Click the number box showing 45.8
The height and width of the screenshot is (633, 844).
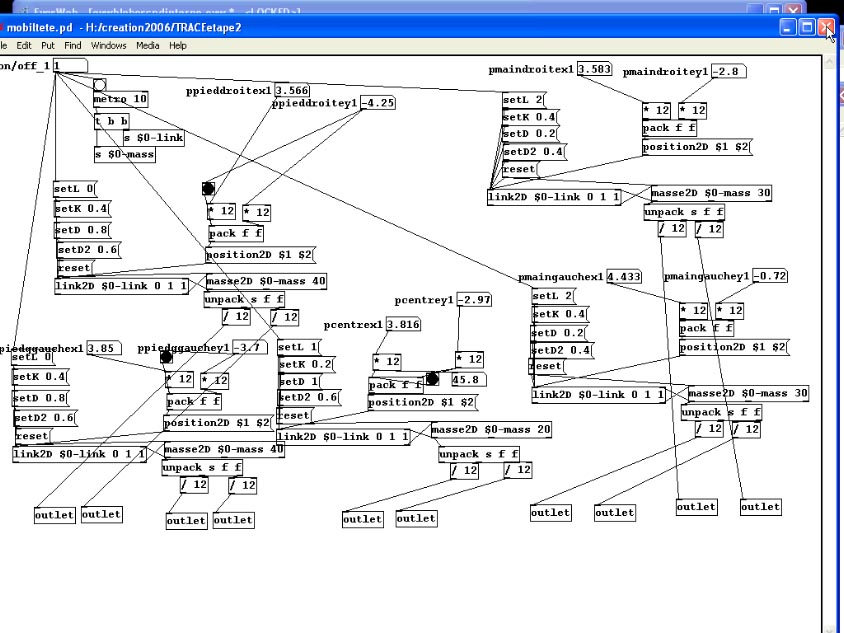469,379
